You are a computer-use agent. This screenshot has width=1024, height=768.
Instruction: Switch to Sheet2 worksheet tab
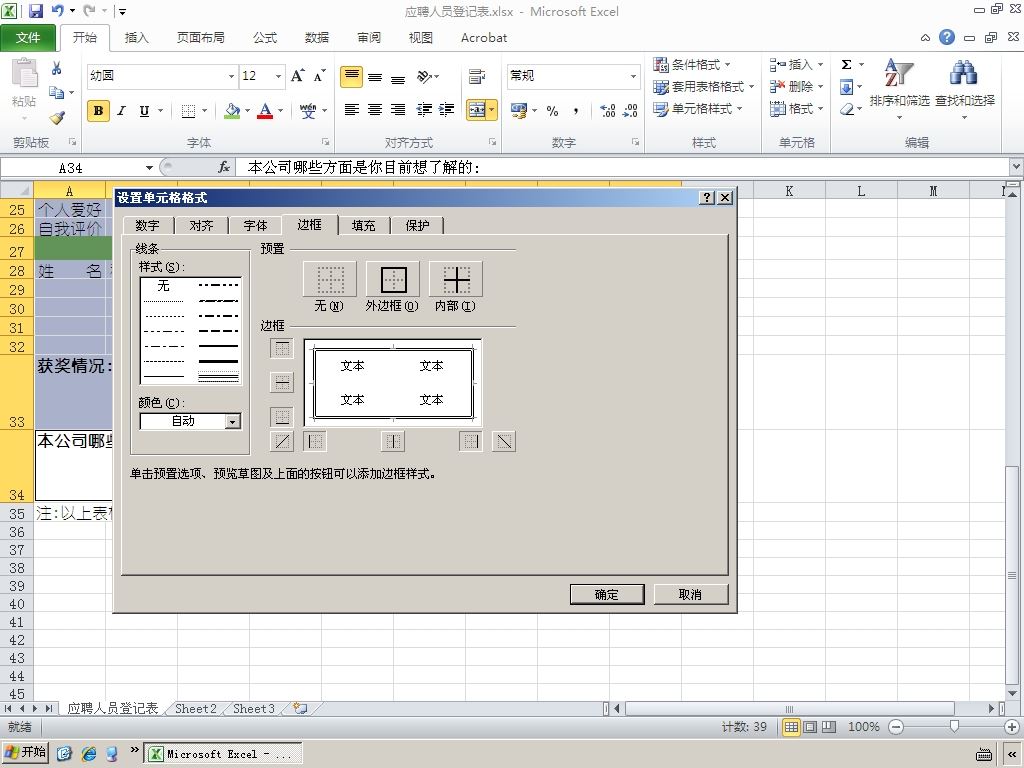[195, 709]
